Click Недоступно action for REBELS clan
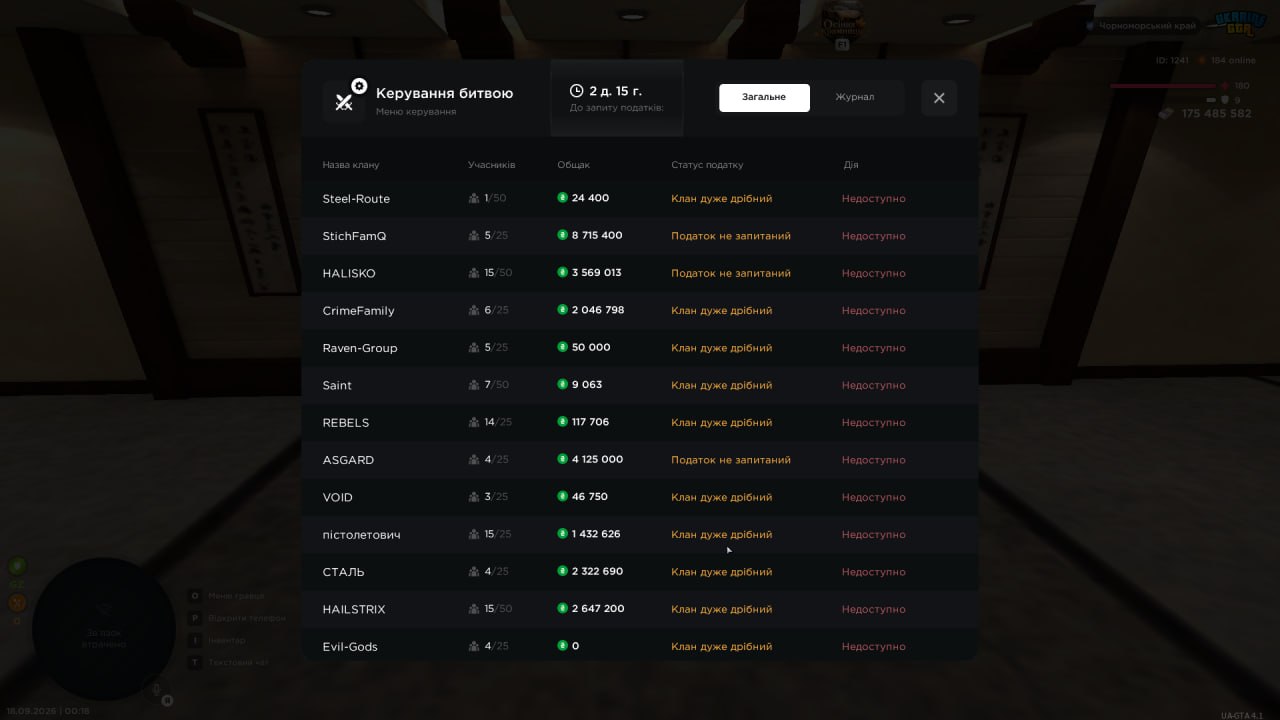Image resolution: width=1280 pixels, height=720 pixels. [x=873, y=422]
